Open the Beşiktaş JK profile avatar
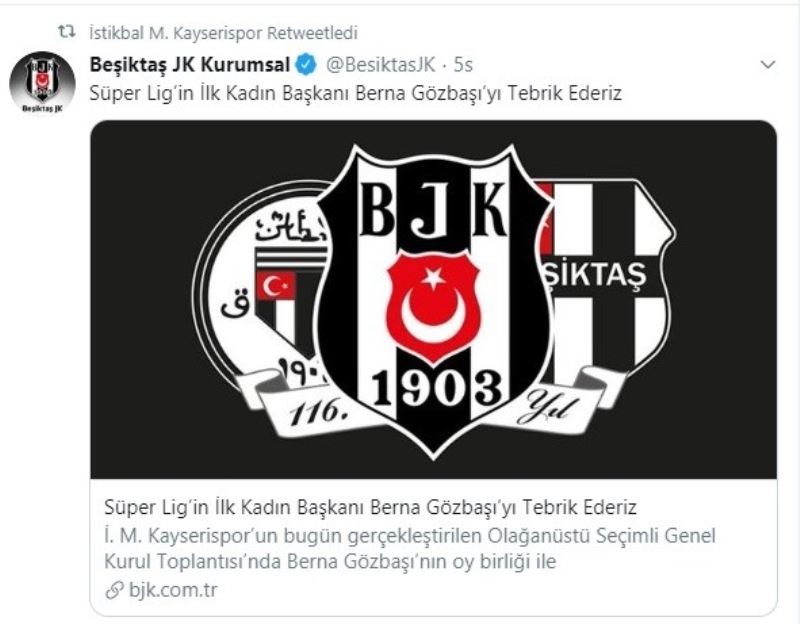Screen dimensions: 800x624 pos(42,82)
